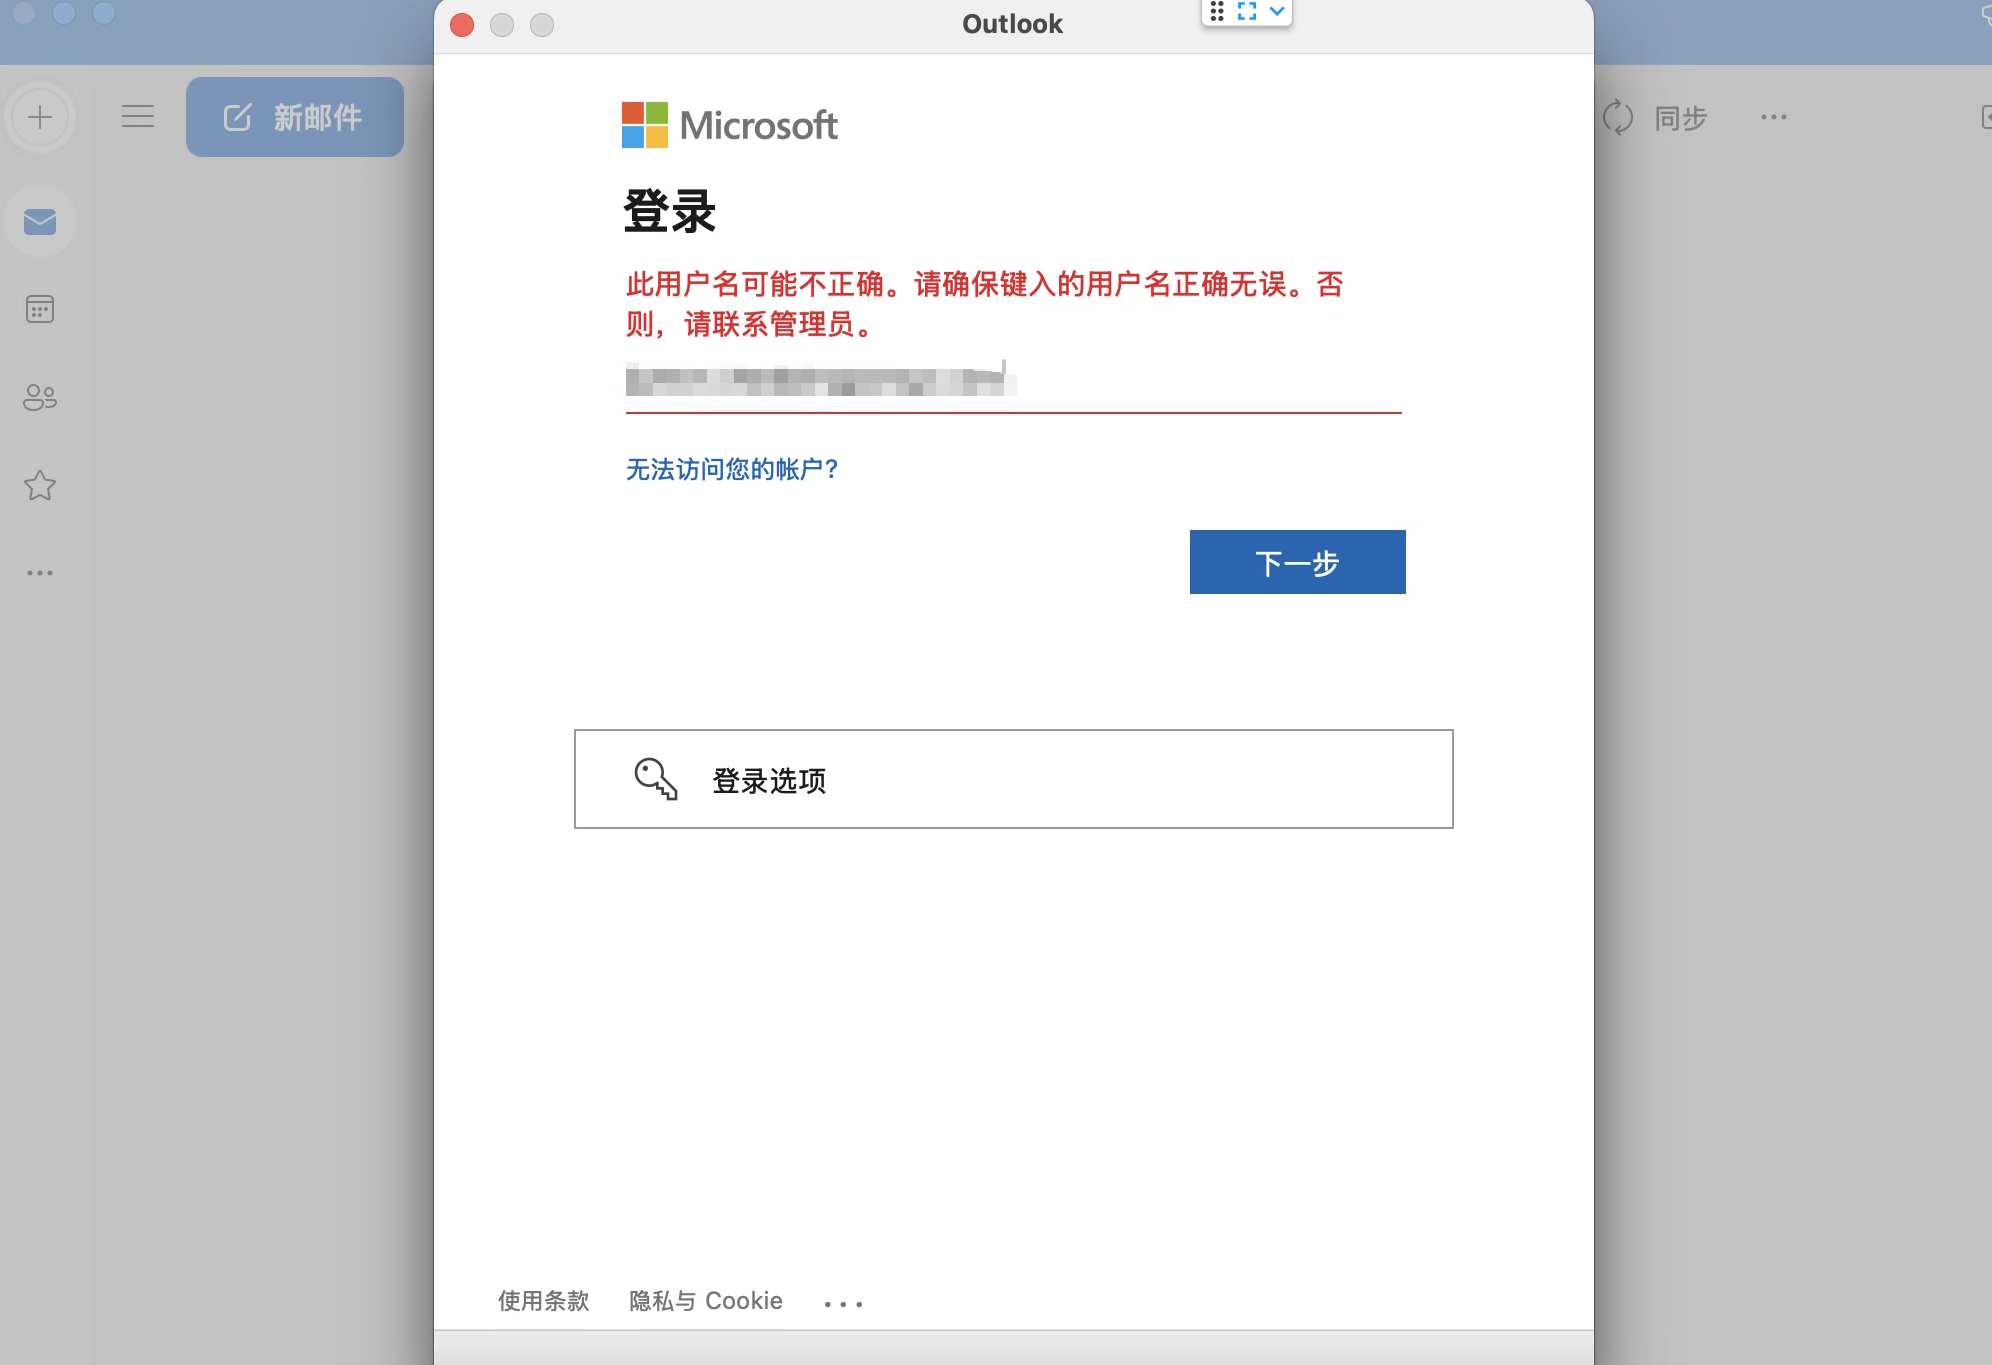Click the grid drag handle in floating widget

[x=1217, y=12]
